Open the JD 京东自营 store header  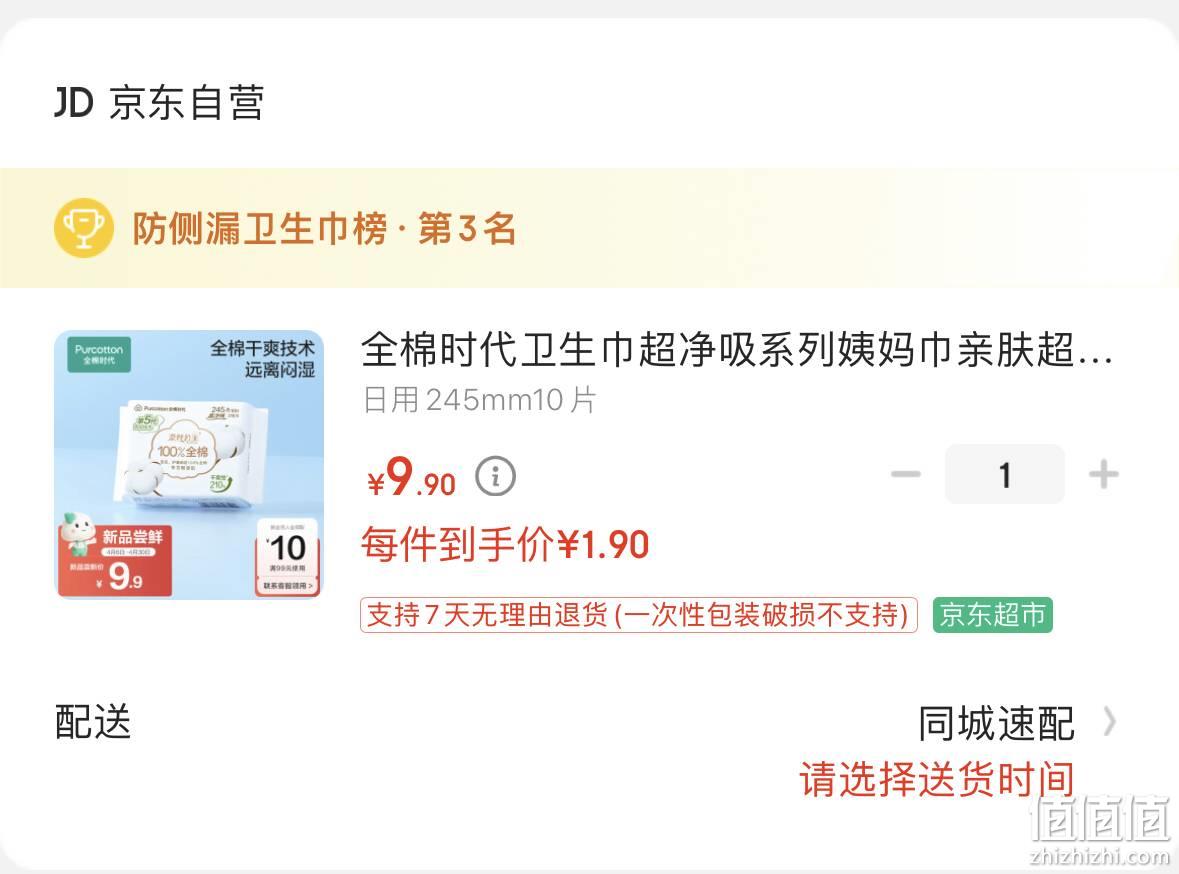pyautogui.click(x=159, y=102)
